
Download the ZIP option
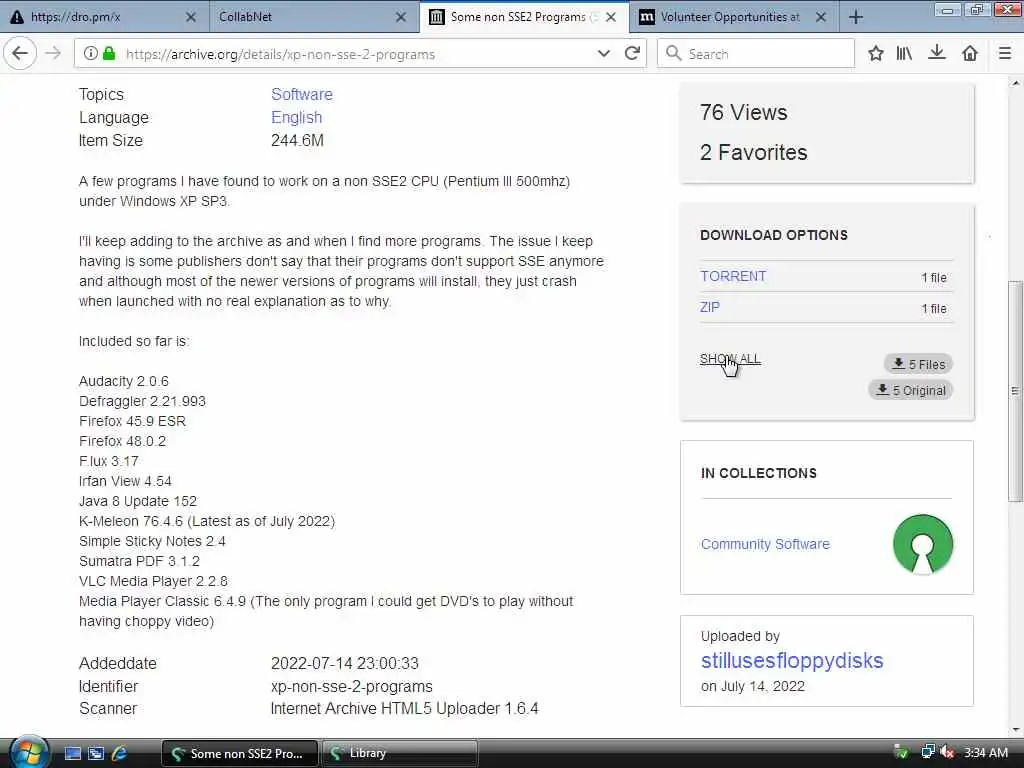coord(710,307)
